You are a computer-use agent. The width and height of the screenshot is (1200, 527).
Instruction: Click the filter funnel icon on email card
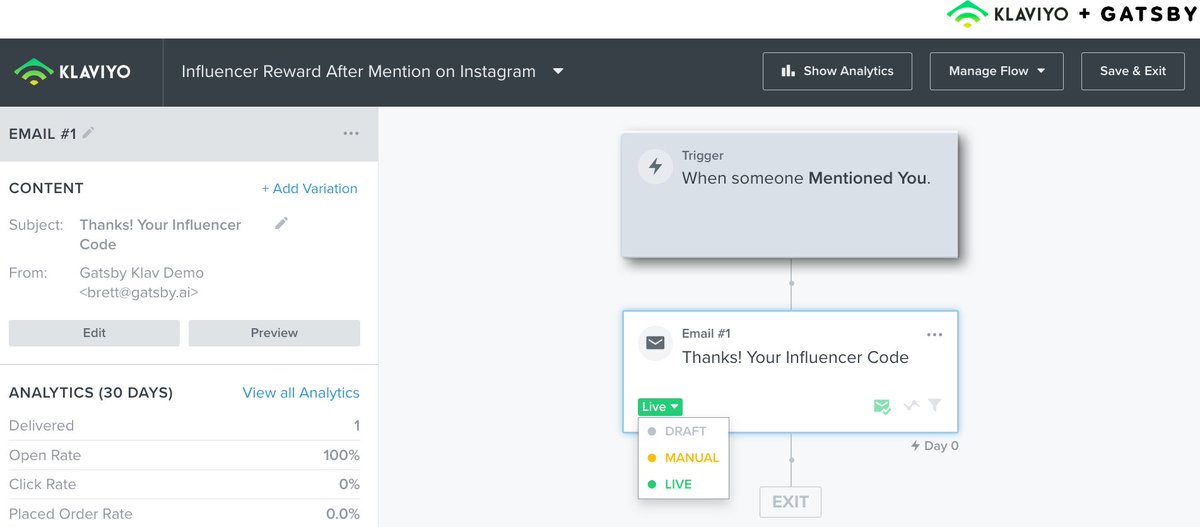pos(935,406)
